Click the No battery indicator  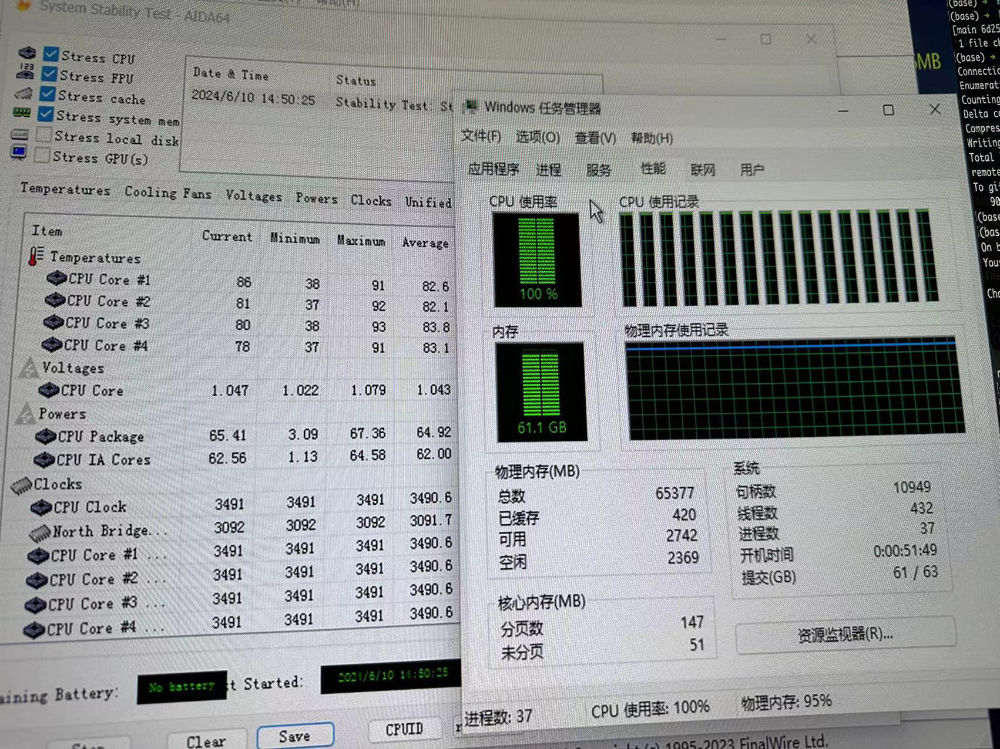182,687
